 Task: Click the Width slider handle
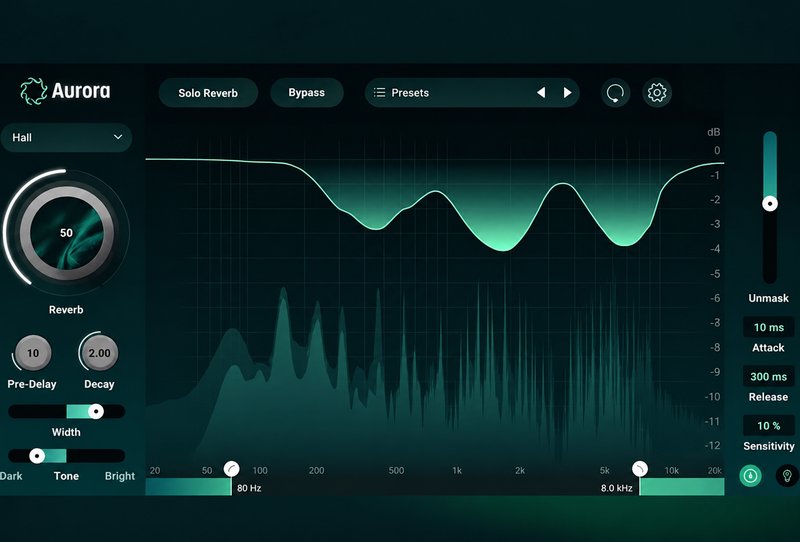(x=95, y=411)
